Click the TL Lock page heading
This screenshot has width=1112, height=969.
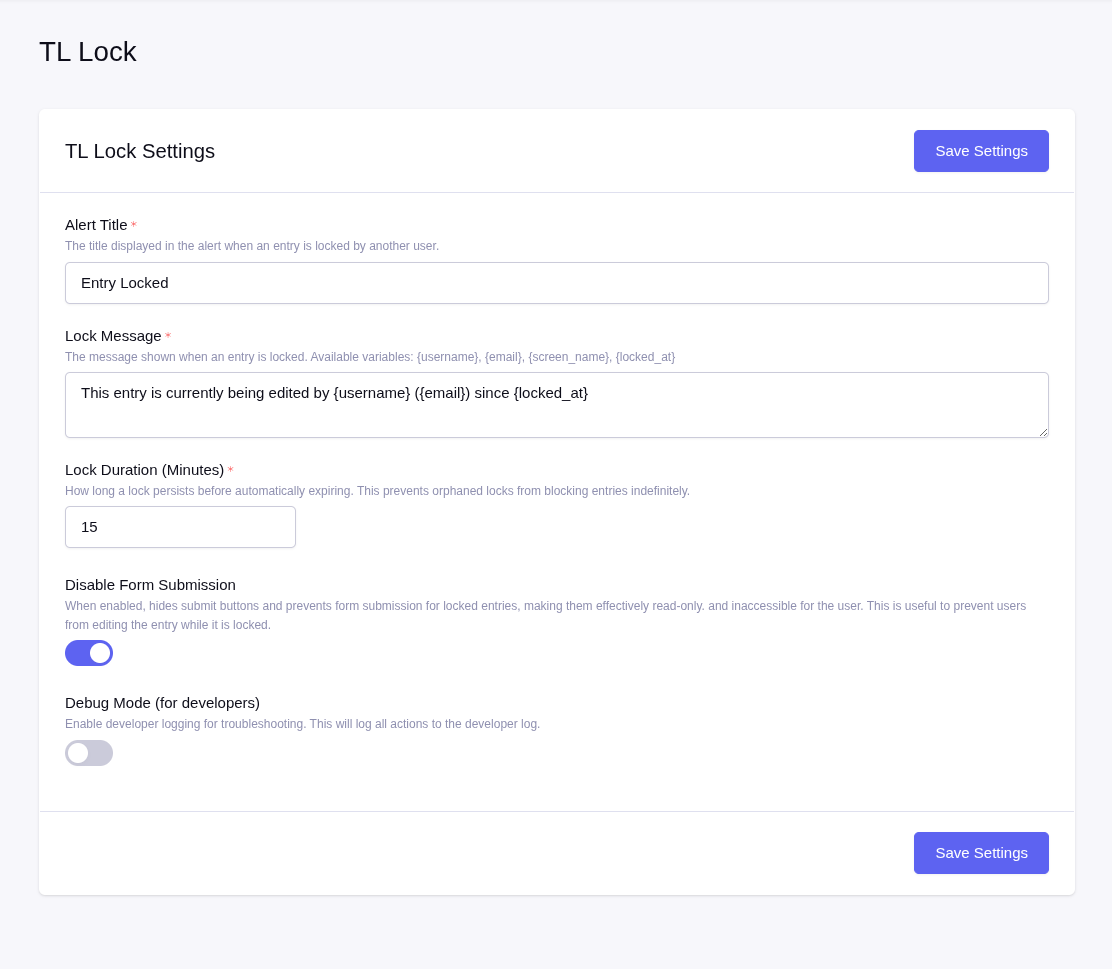88,52
